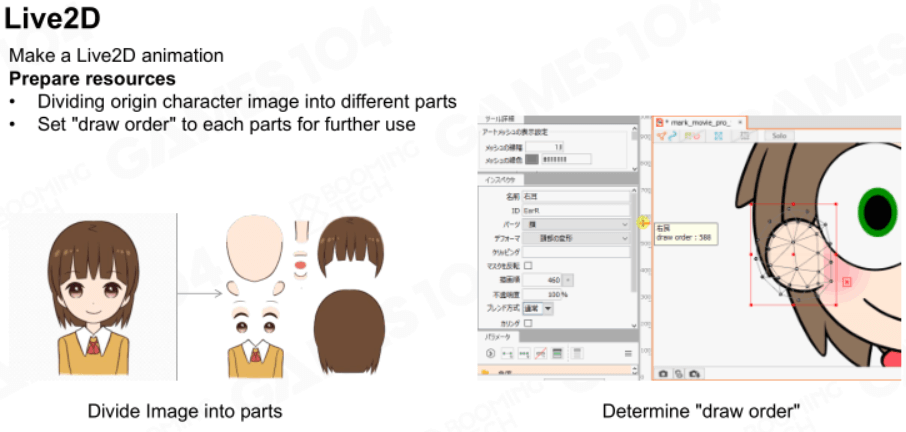Open the パーツ dropdown
Viewport: 906px width, 432px height.
point(575,224)
